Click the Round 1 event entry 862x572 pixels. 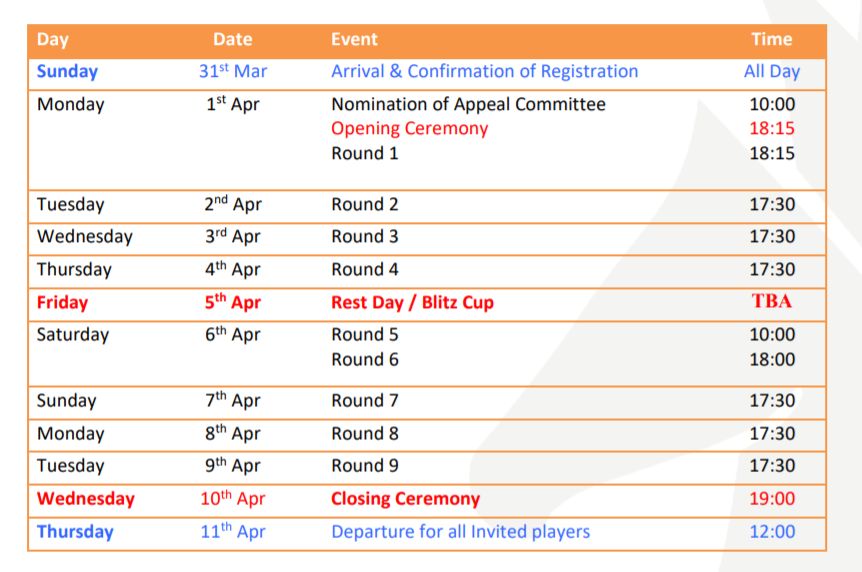(x=364, y=153)
